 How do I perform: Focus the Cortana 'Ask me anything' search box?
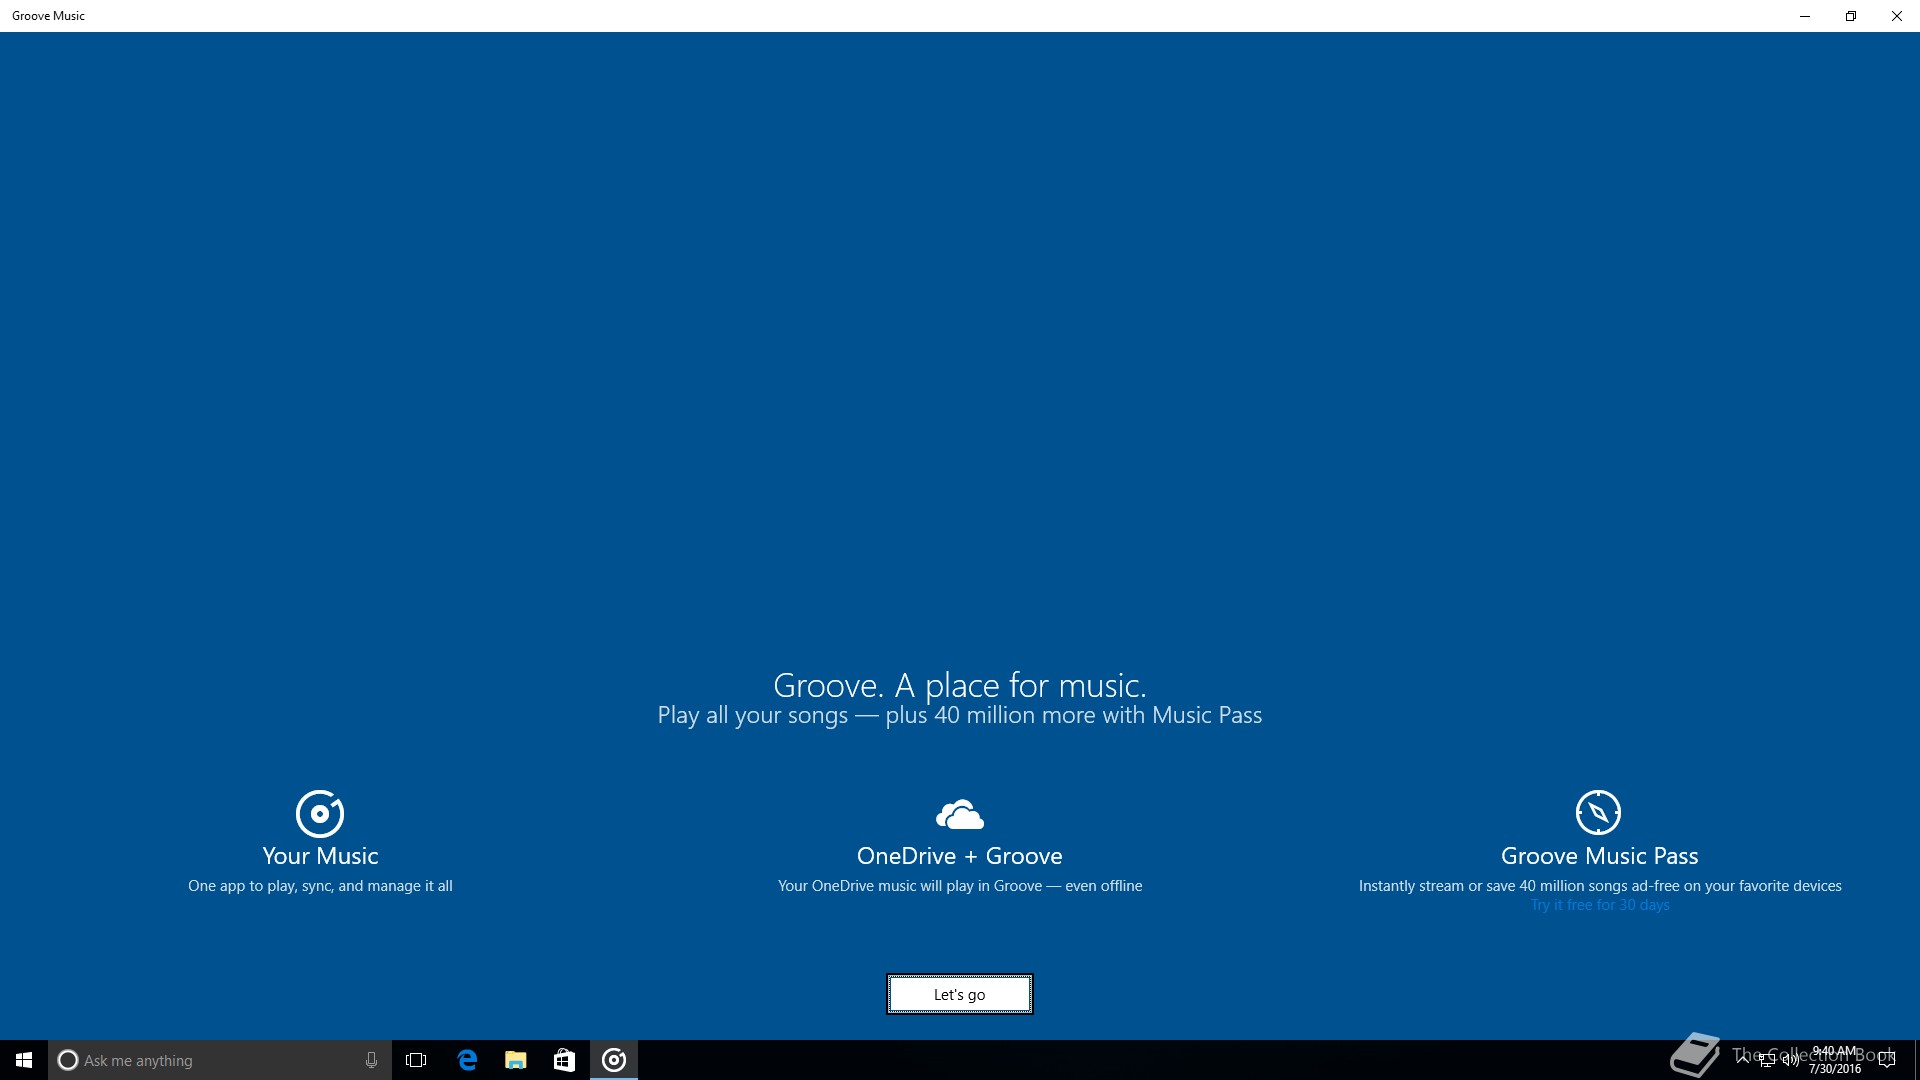[220, 1060]
